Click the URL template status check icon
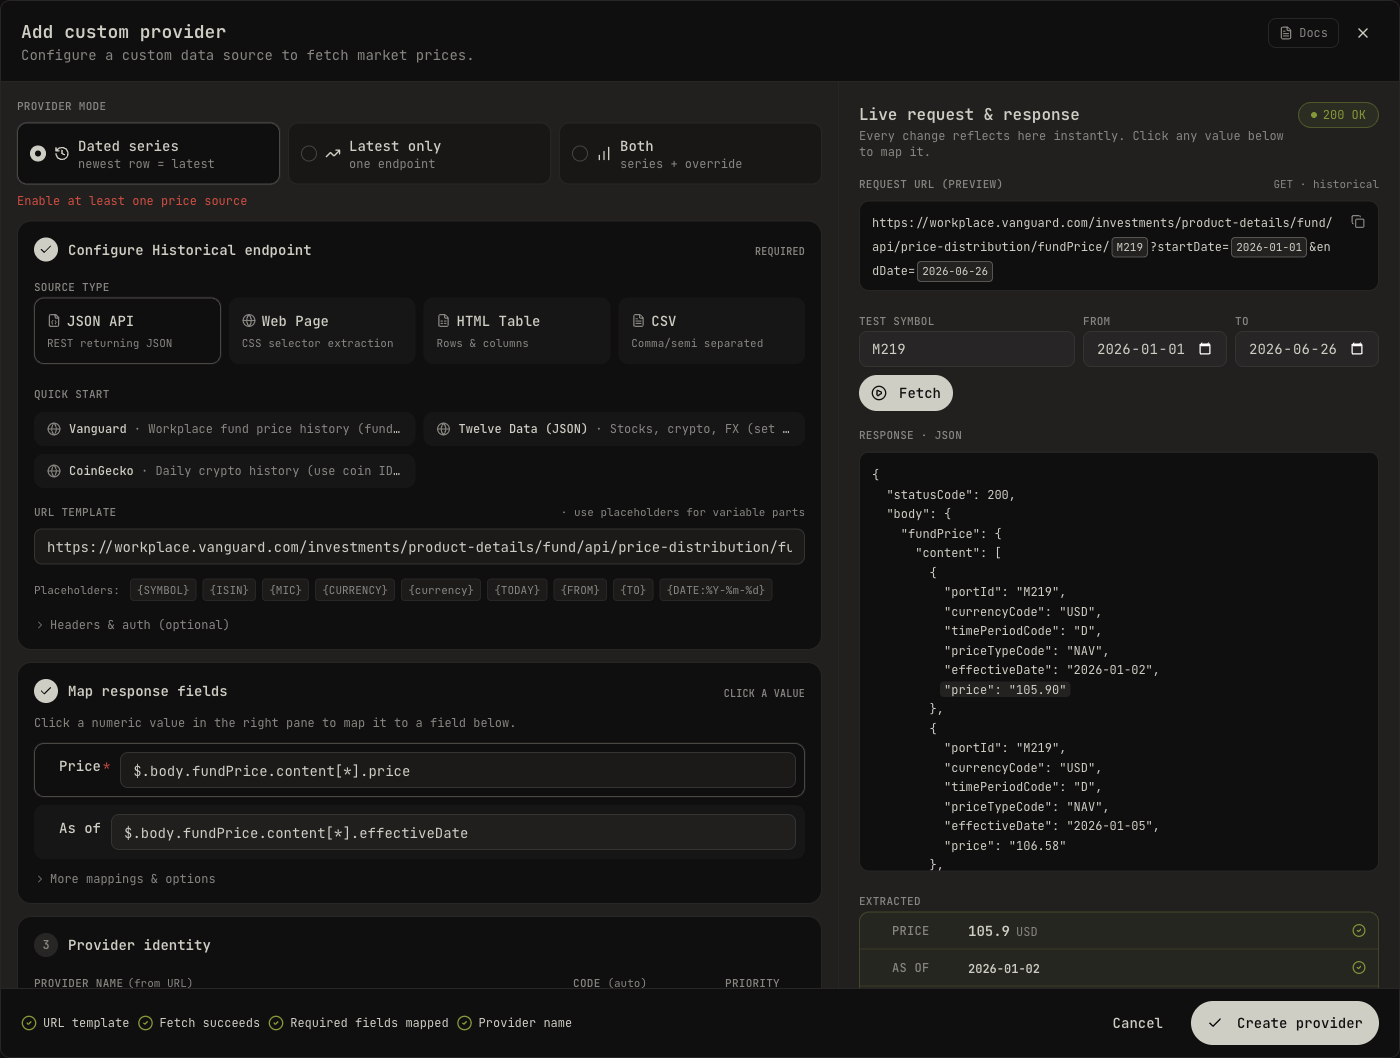Screen dimensions: 1400x1058 click(x=29, y=1023)
